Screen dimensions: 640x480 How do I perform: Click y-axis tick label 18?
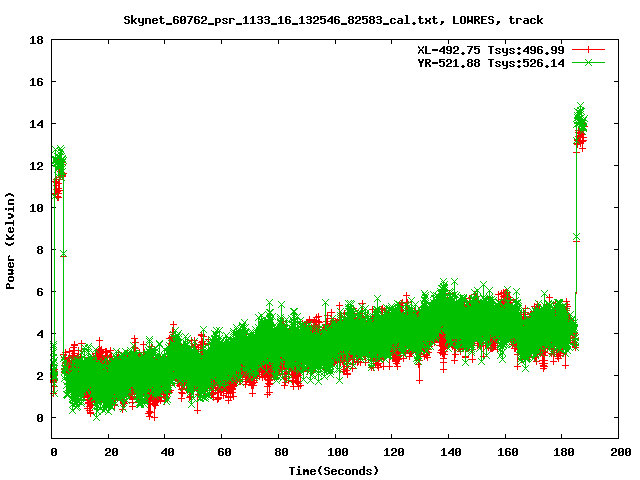(x=37, y=40)
